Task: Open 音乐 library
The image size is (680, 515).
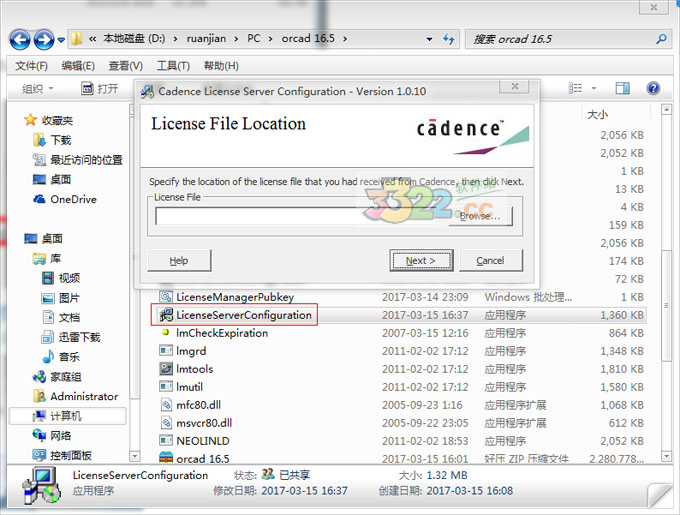Action: (x=61, y=357)
